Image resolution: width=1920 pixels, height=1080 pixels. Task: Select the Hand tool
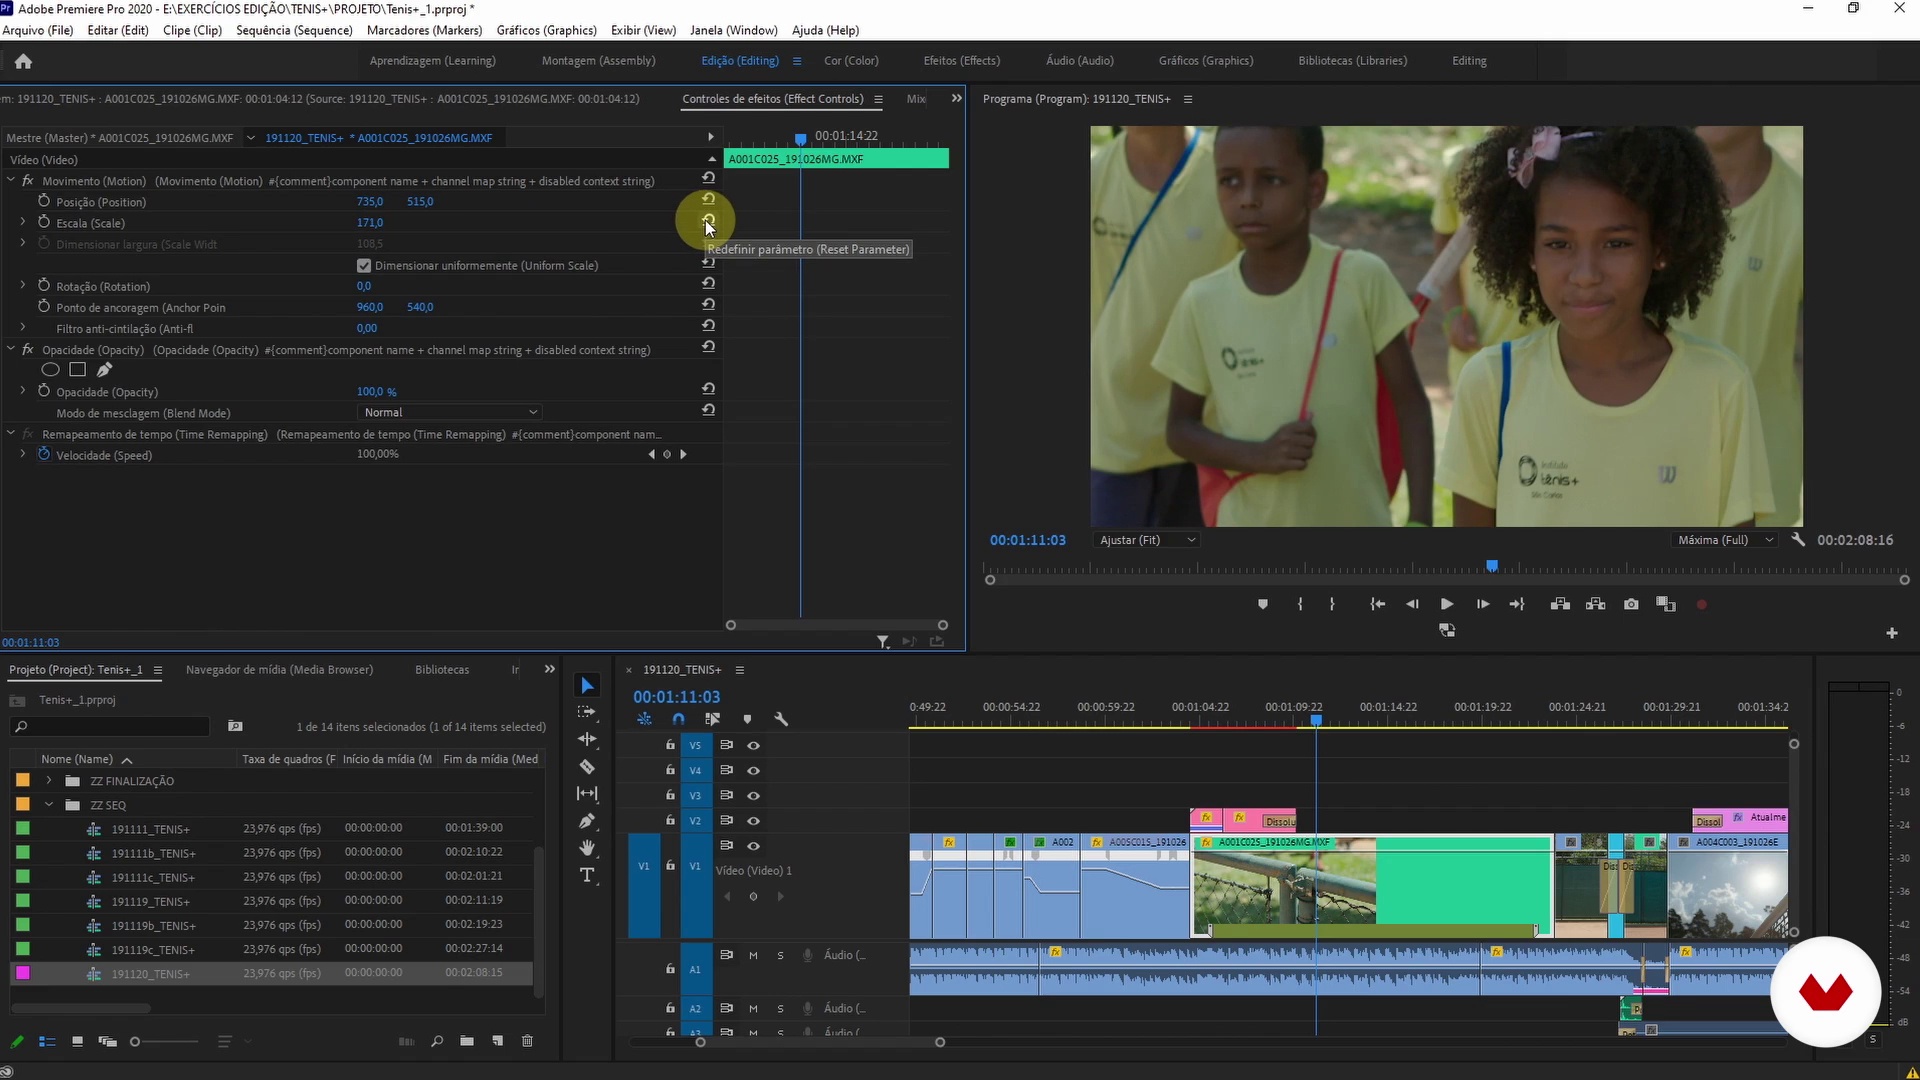point(587,848)
